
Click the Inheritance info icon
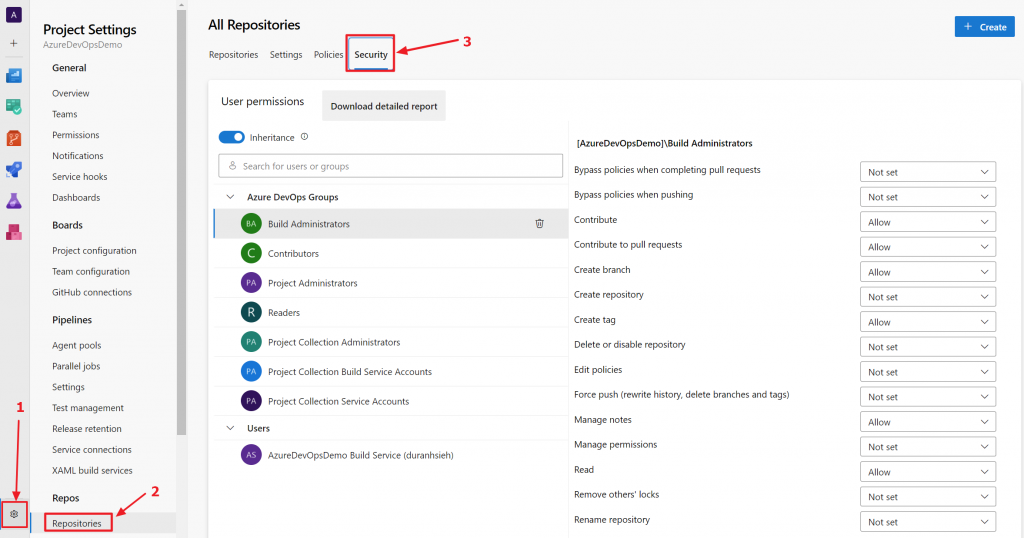tap(304, 137)
